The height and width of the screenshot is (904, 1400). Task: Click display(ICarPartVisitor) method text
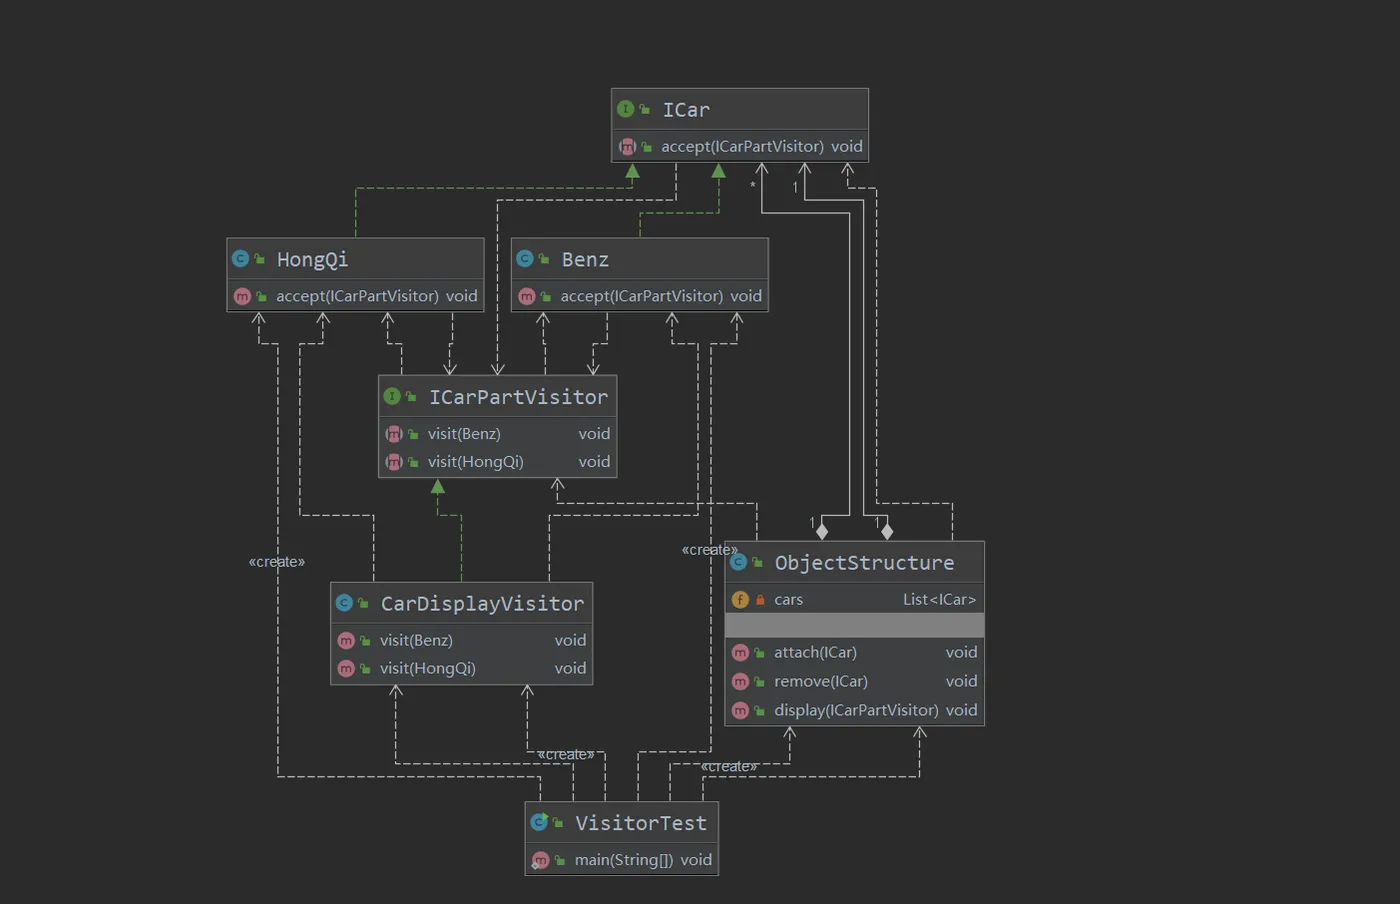pyautogui.click(x=856, y=710)
